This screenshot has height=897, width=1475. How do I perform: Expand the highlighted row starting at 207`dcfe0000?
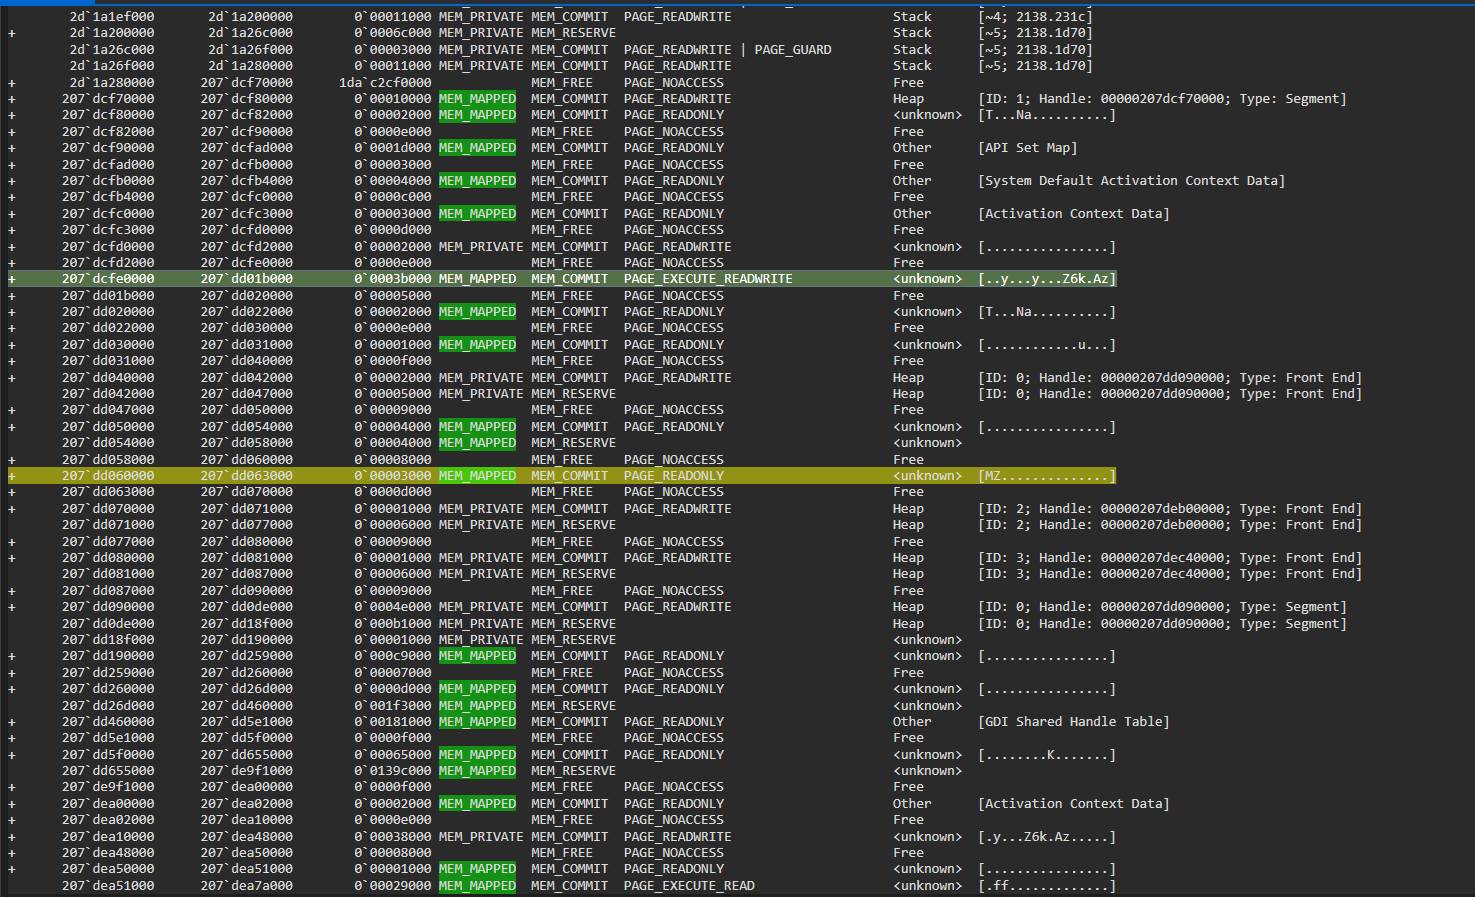tap(12, 279)
